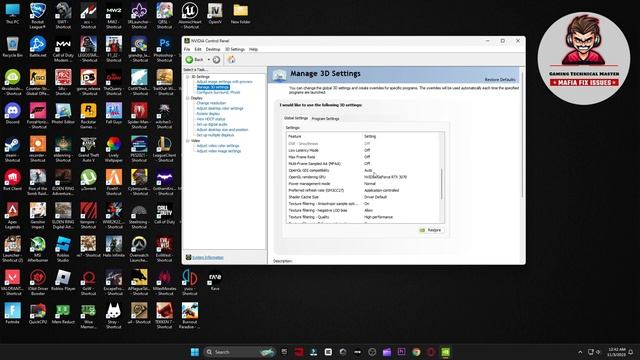Screen dimensions: 640x360
Task: Select Preferred refresh rate setting row
Action: (x=363, y=190)
